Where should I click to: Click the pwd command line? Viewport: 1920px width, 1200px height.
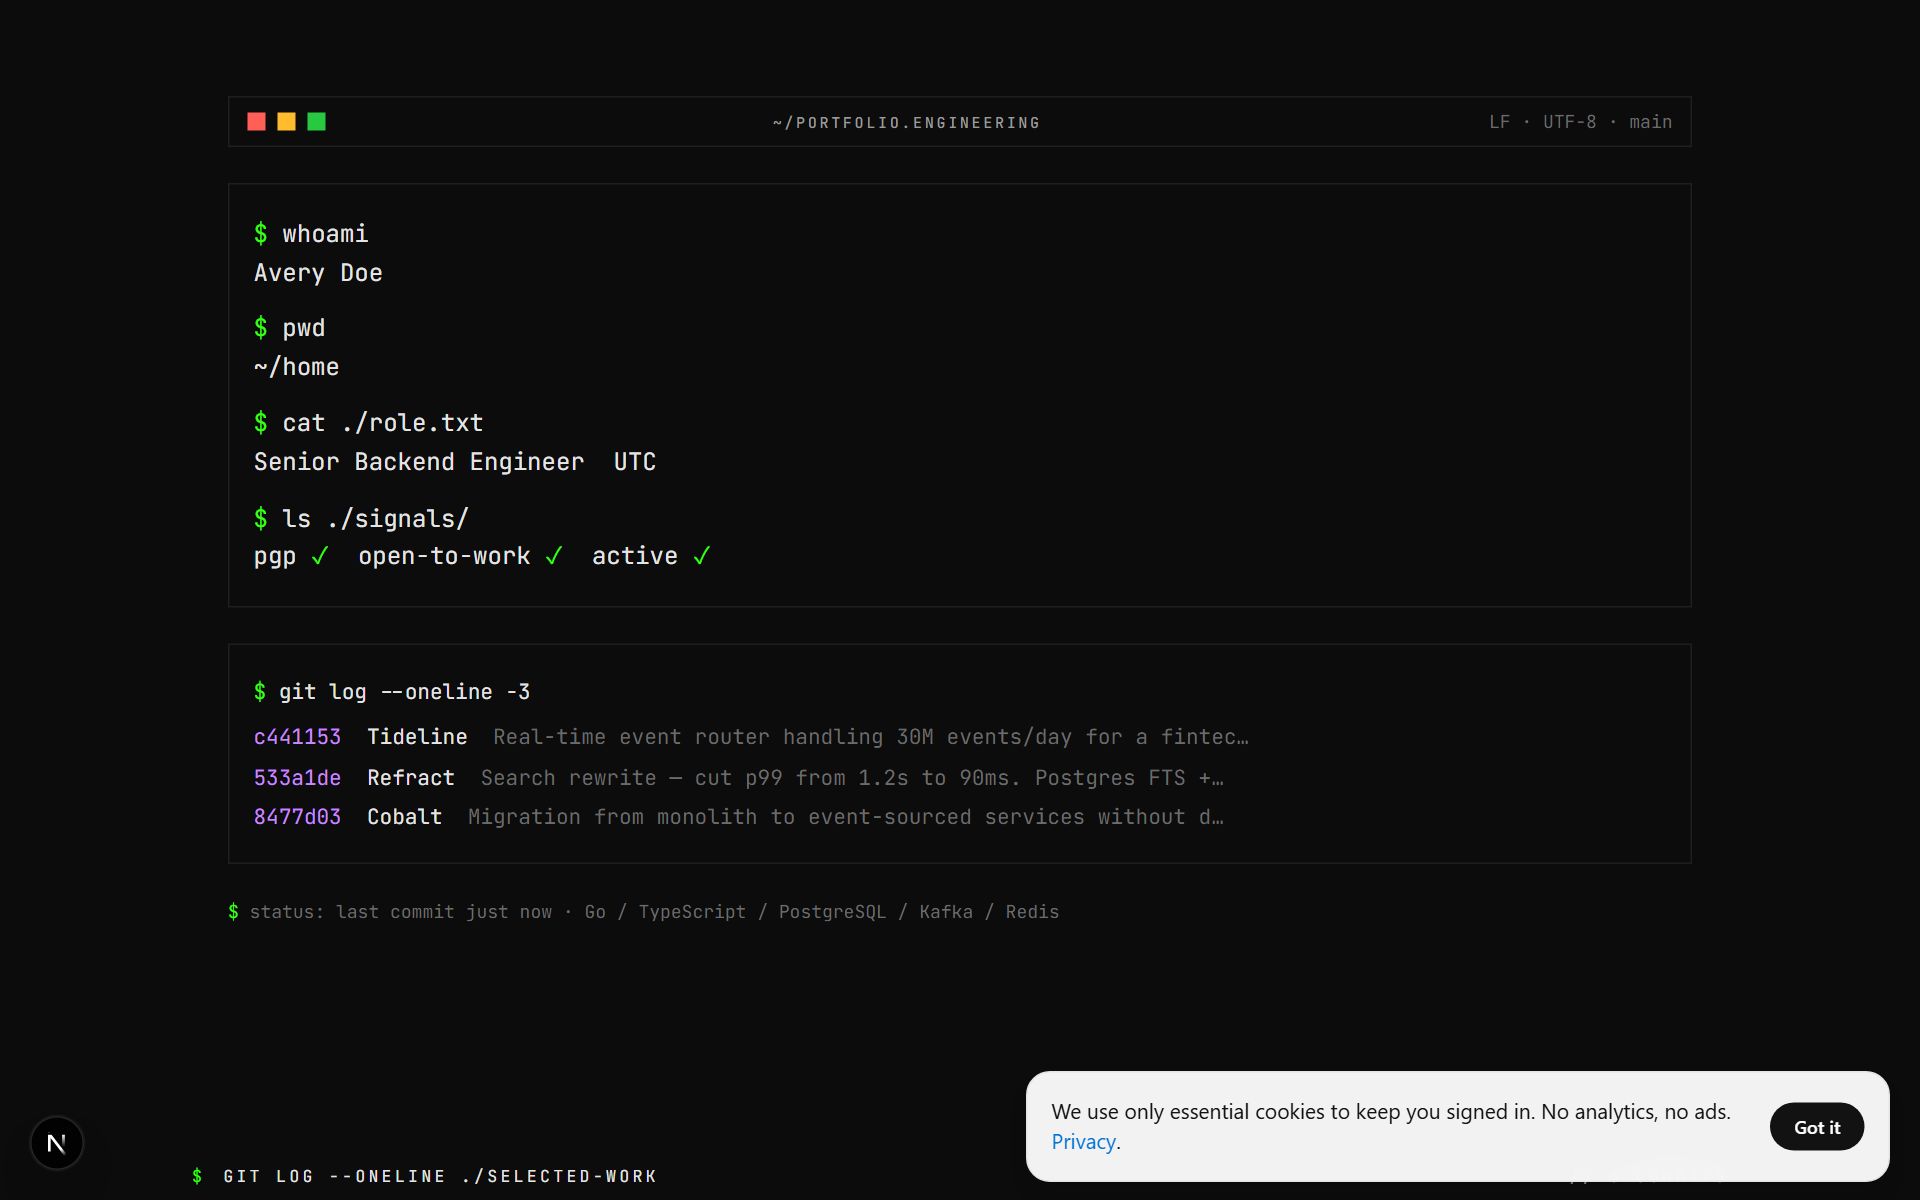[290, 328]
